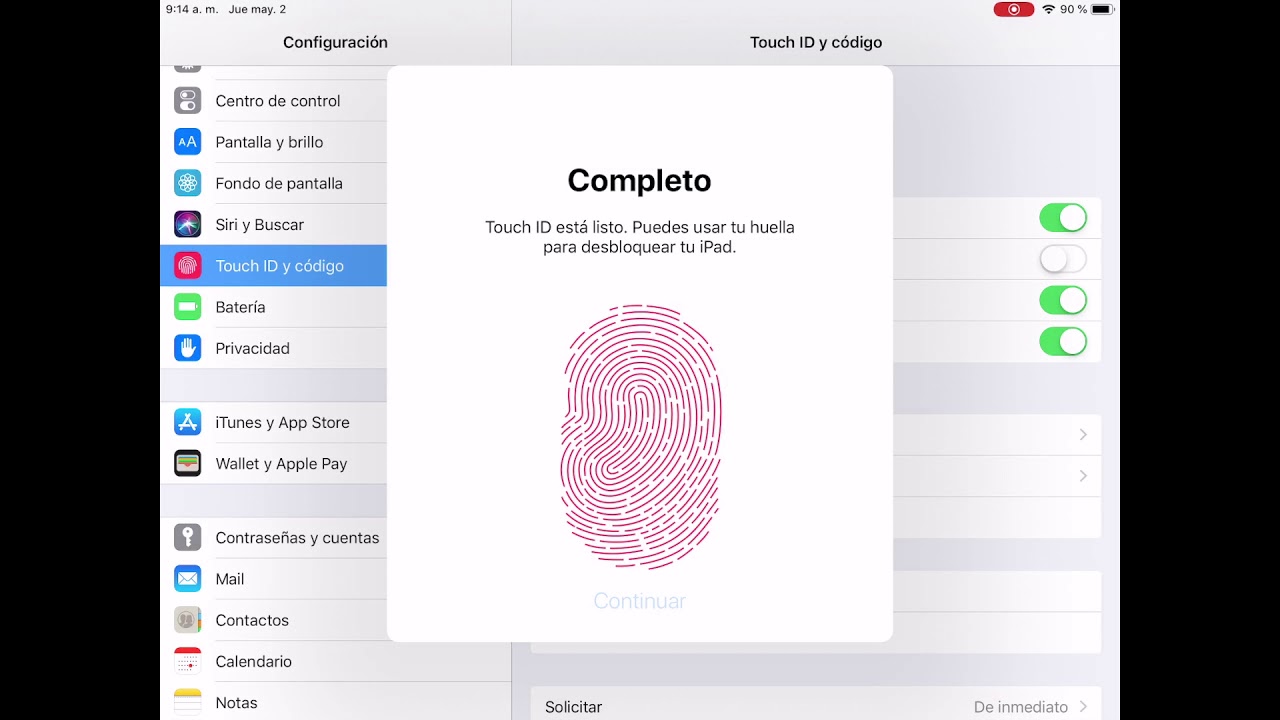Tap the iTunes y App Store label

[283, 423]
